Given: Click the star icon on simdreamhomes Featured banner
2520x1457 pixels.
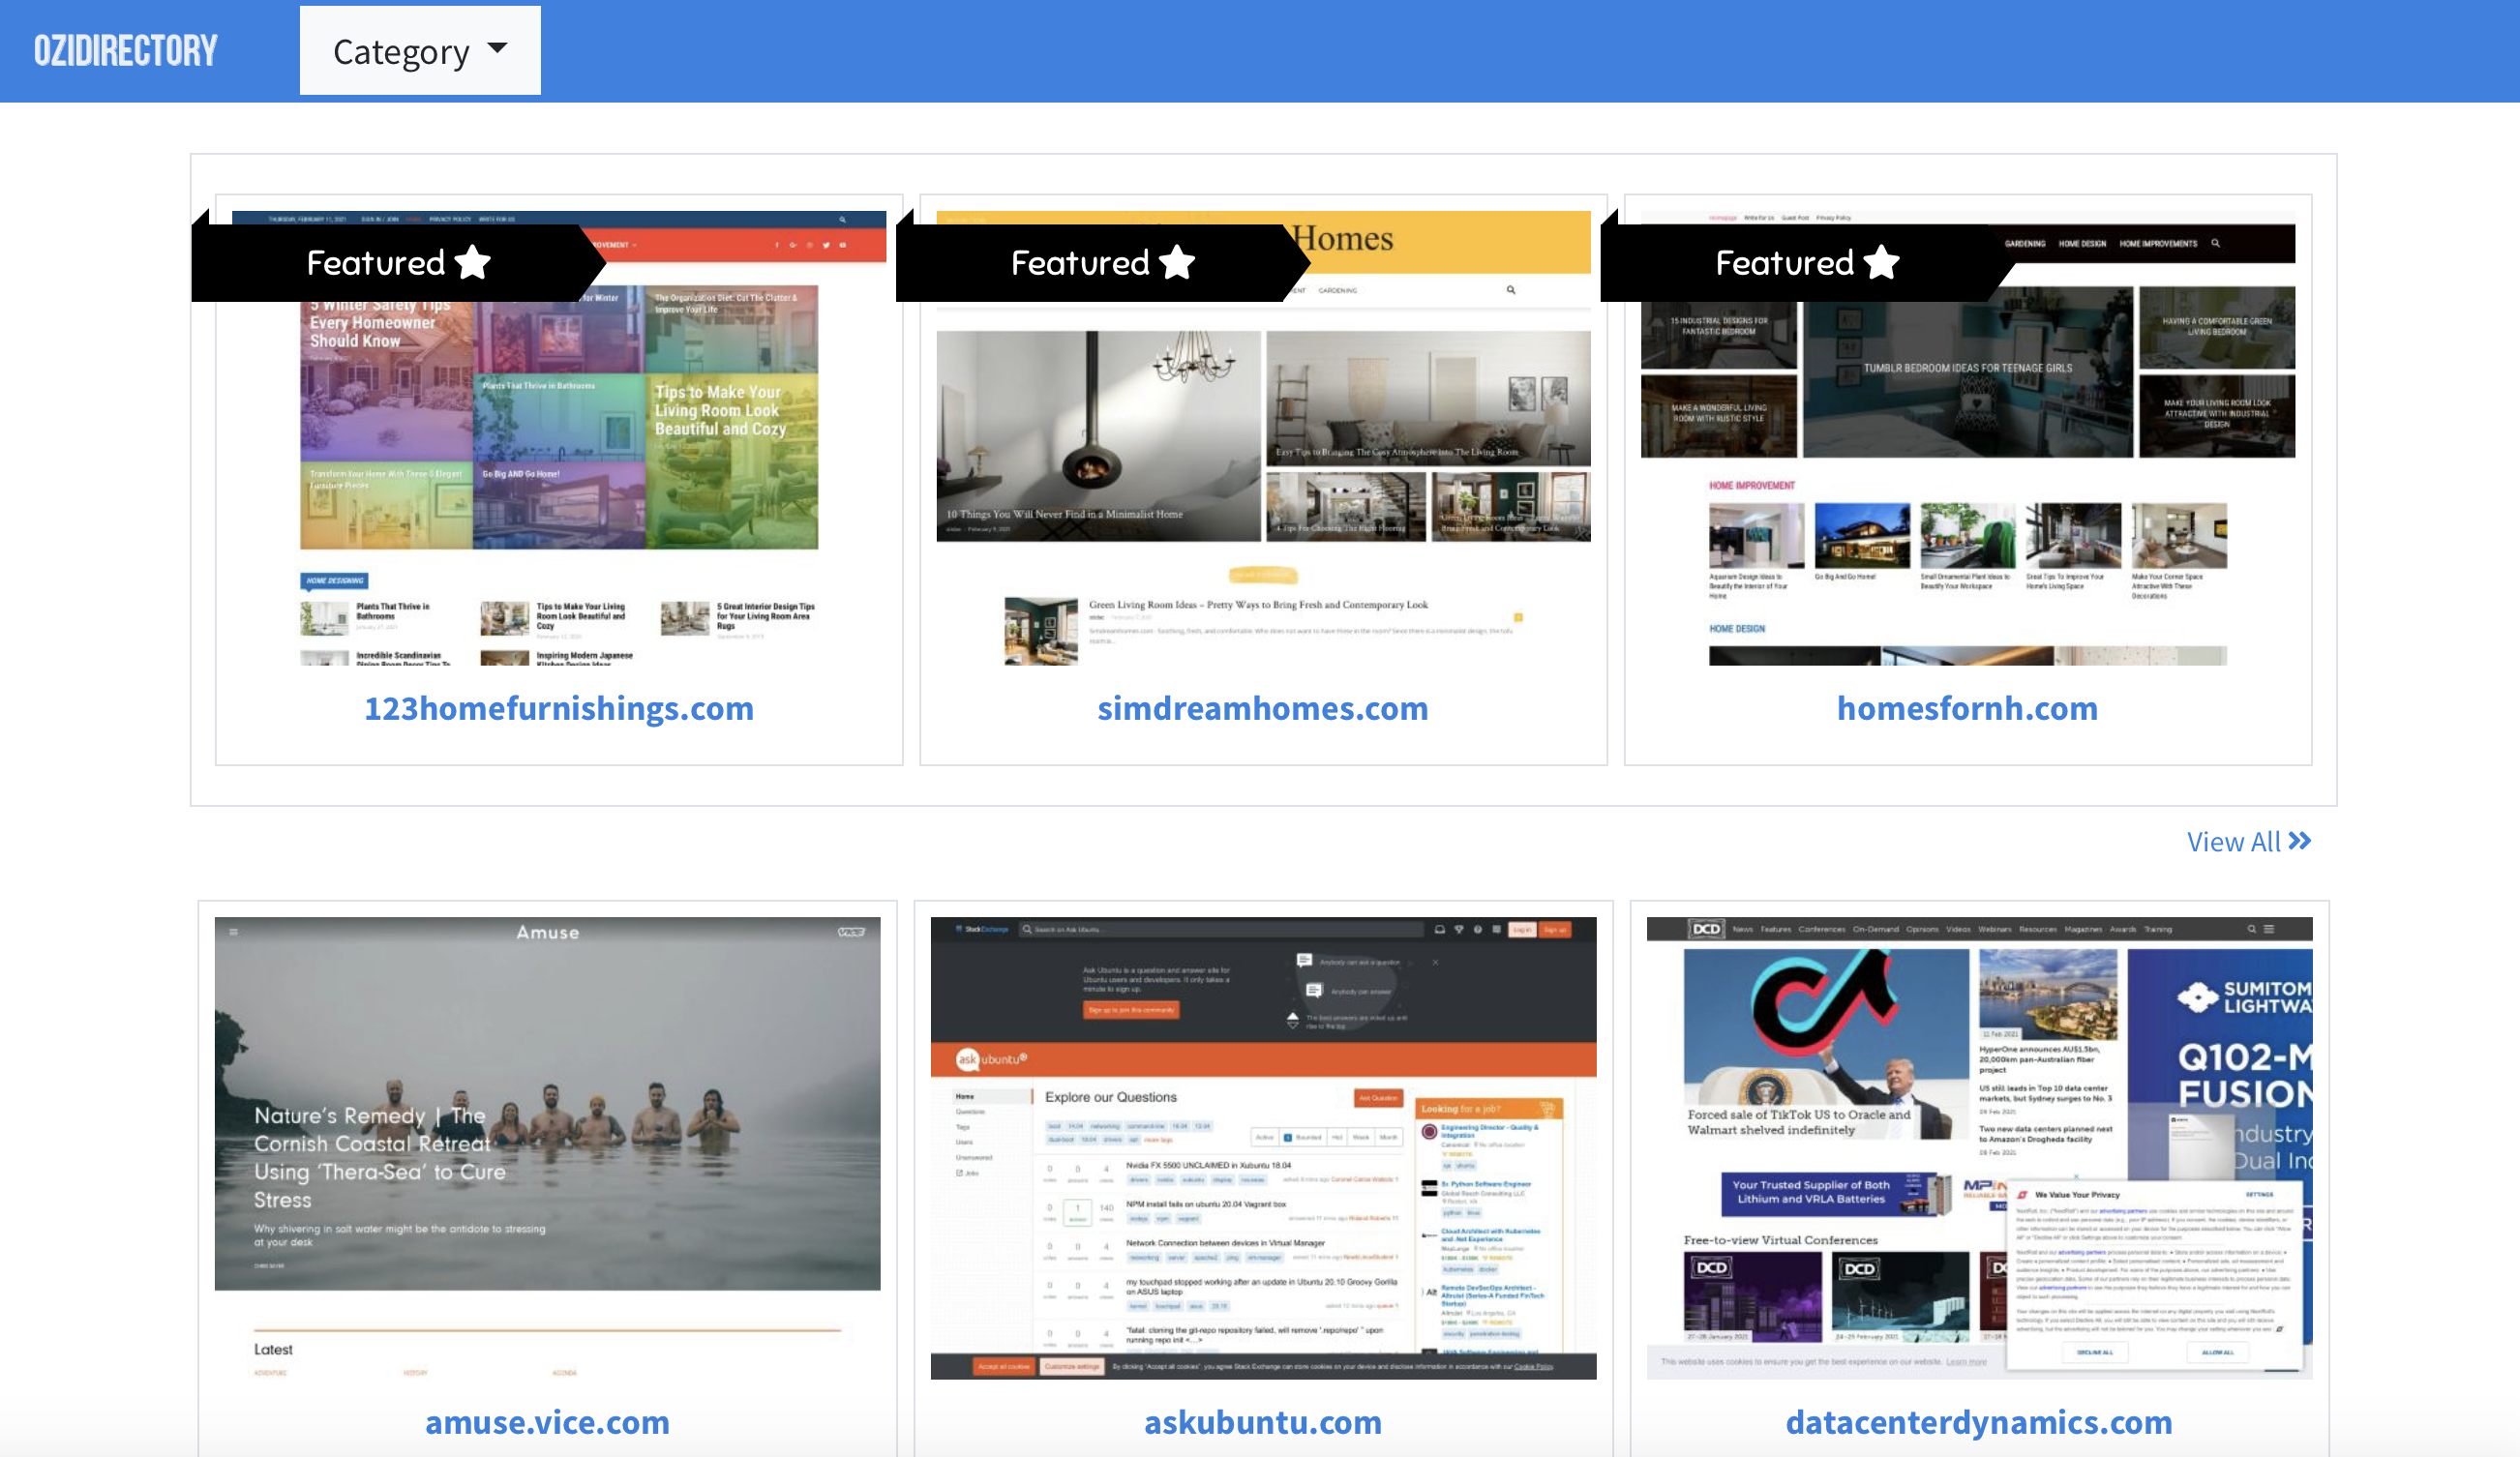Looking at the screenshot, I should 1177,261.
